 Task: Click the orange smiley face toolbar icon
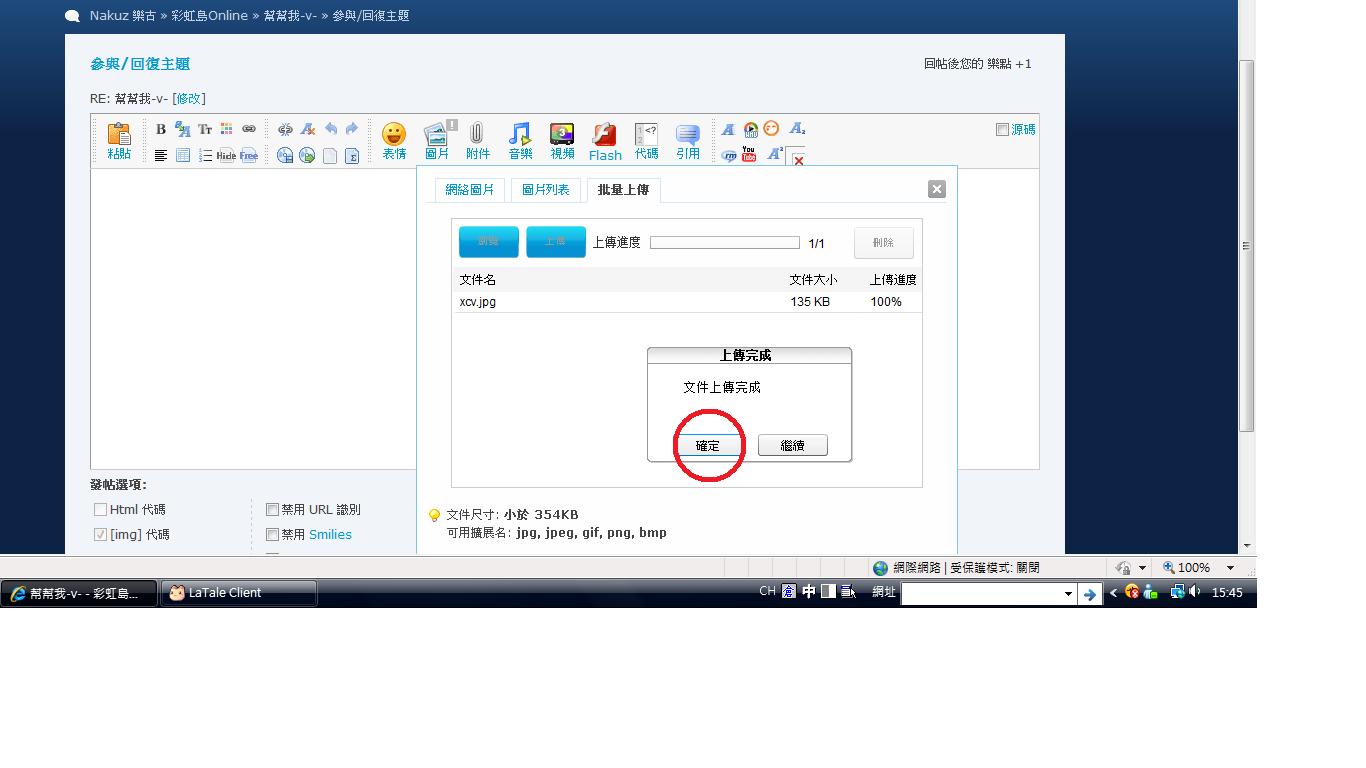click(x=771, y=129)
